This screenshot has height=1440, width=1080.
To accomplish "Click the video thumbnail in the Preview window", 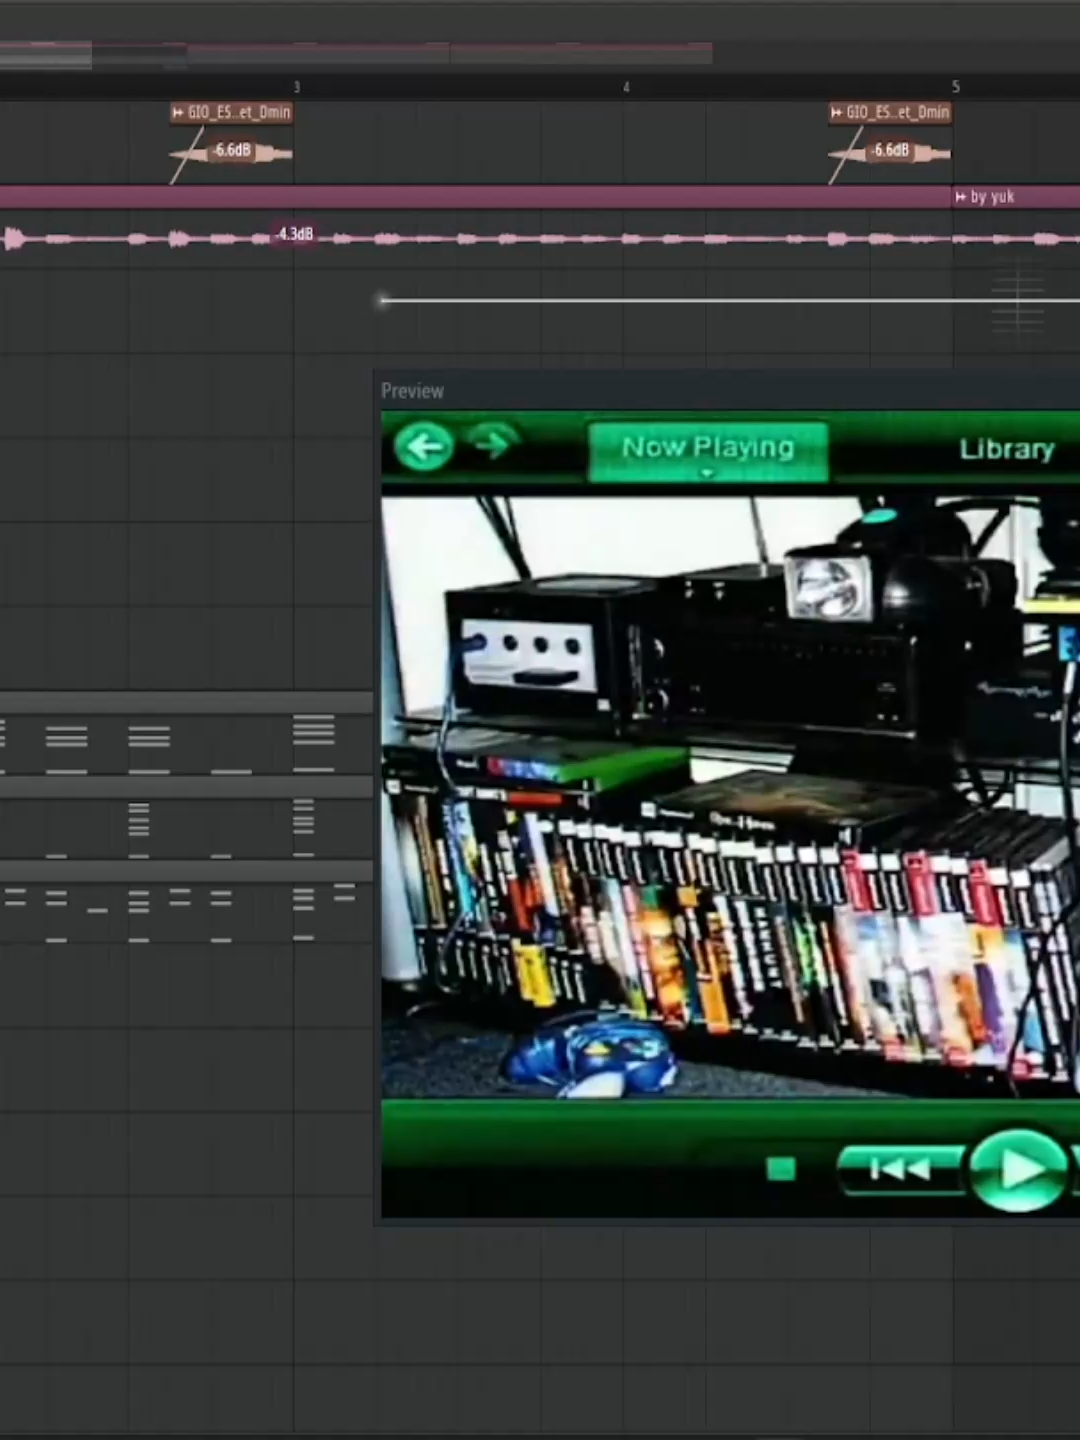I will pyautogui.click(x=730, y=797).
